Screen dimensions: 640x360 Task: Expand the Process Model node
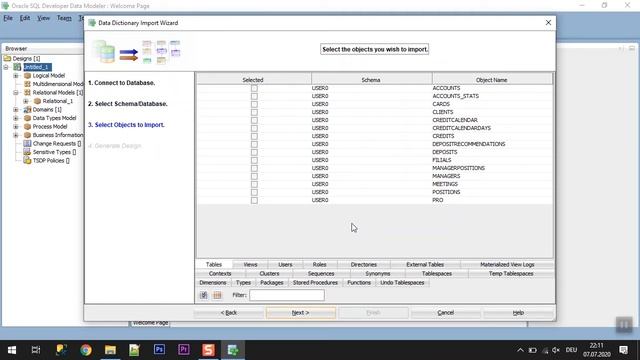[16, 127]
